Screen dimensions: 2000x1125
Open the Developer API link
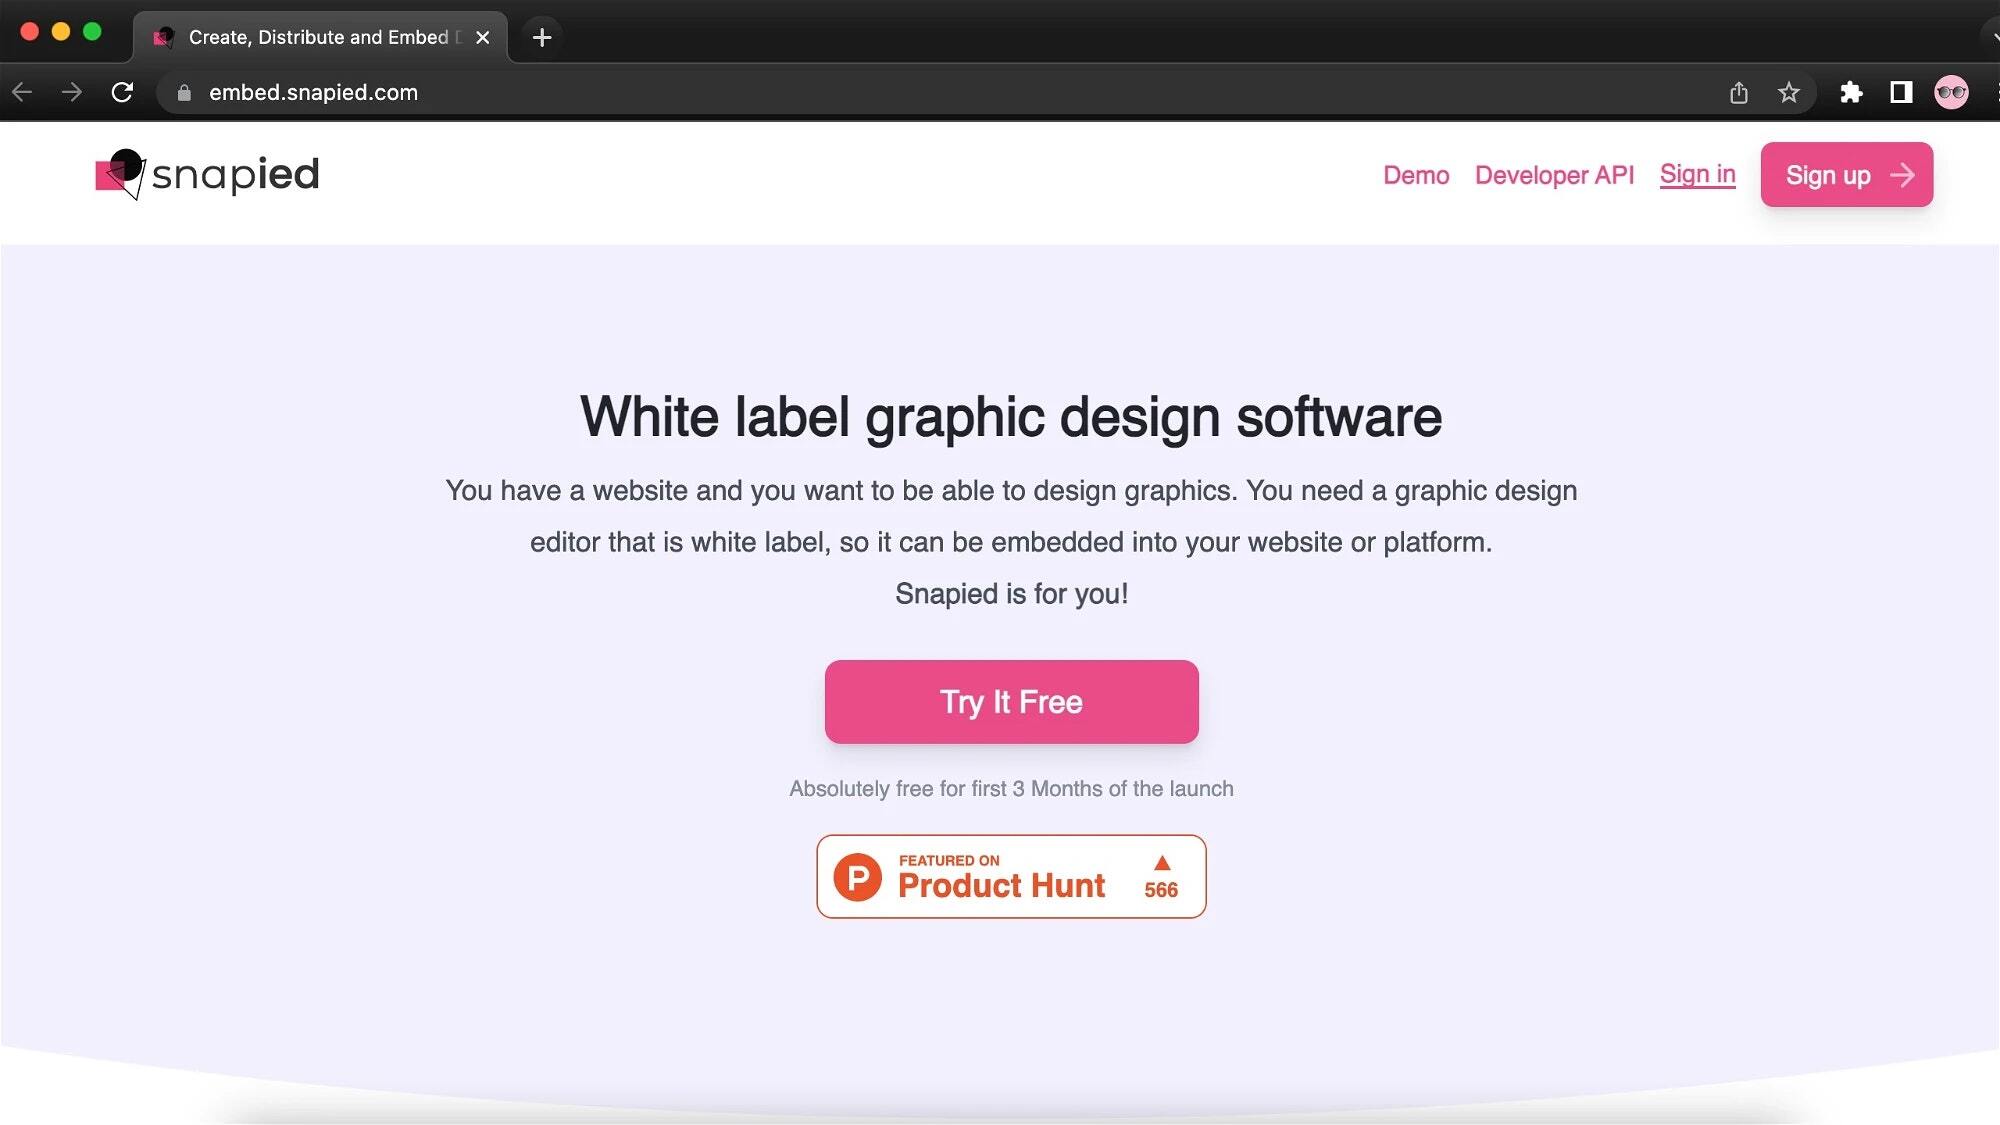[1554, 175]
